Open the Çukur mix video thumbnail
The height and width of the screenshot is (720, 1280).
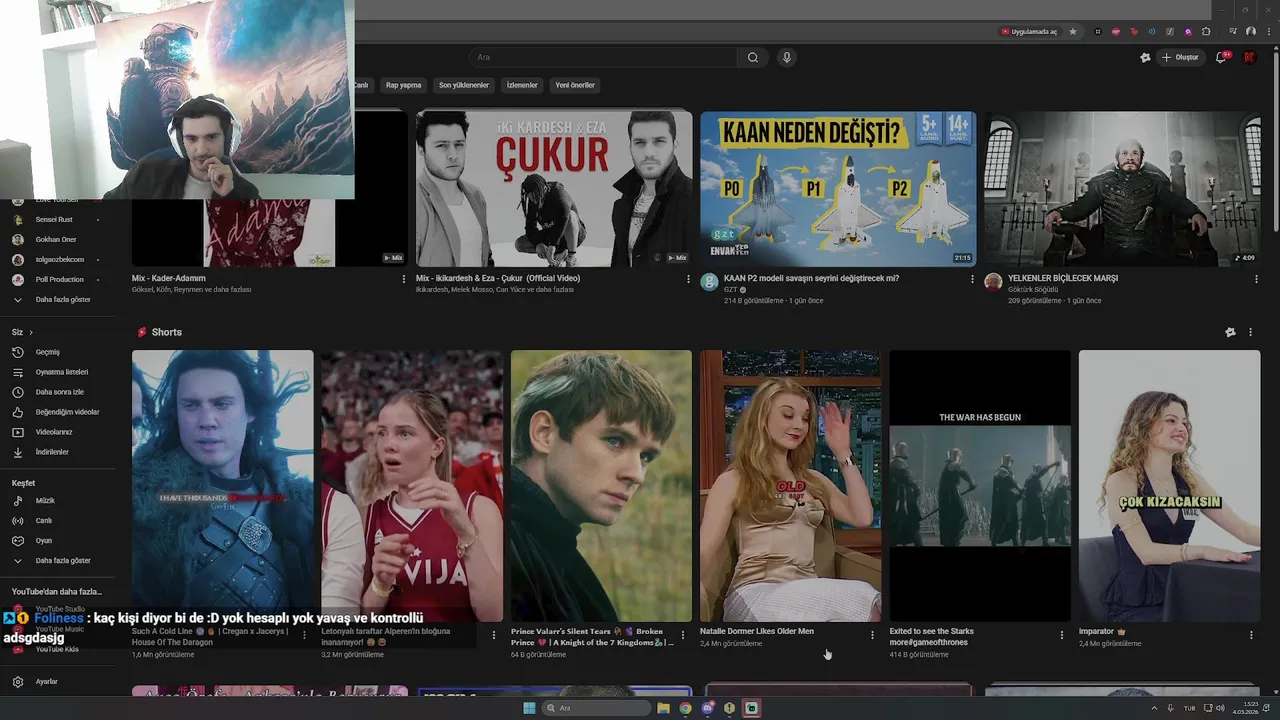[x=554, y=189]
